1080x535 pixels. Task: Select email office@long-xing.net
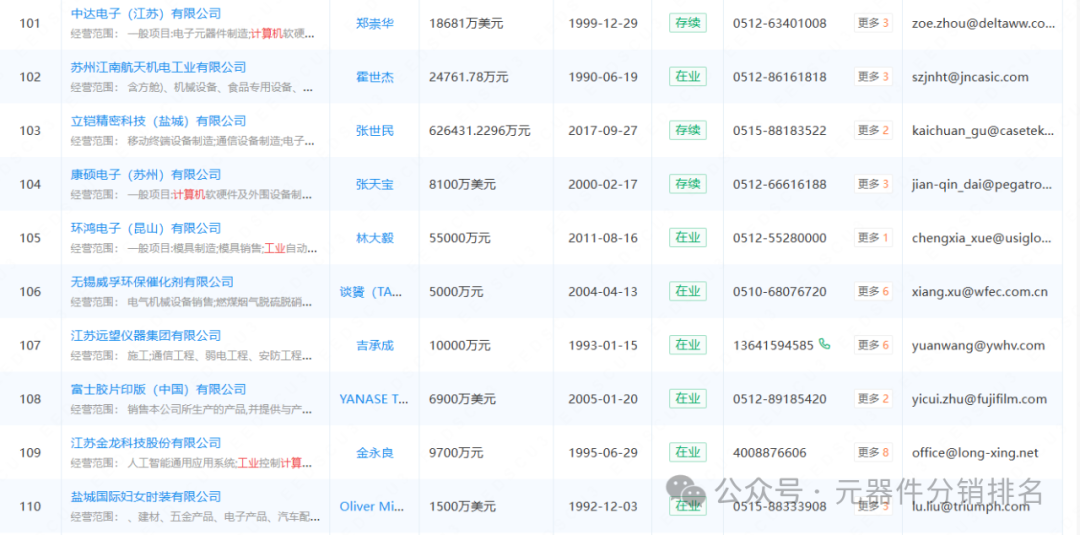click(x=975, y=453)
